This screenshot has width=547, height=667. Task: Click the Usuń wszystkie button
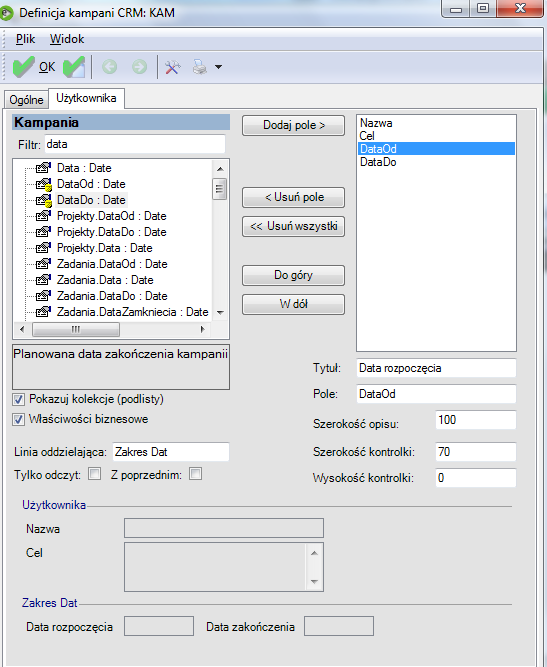[293, 226]
